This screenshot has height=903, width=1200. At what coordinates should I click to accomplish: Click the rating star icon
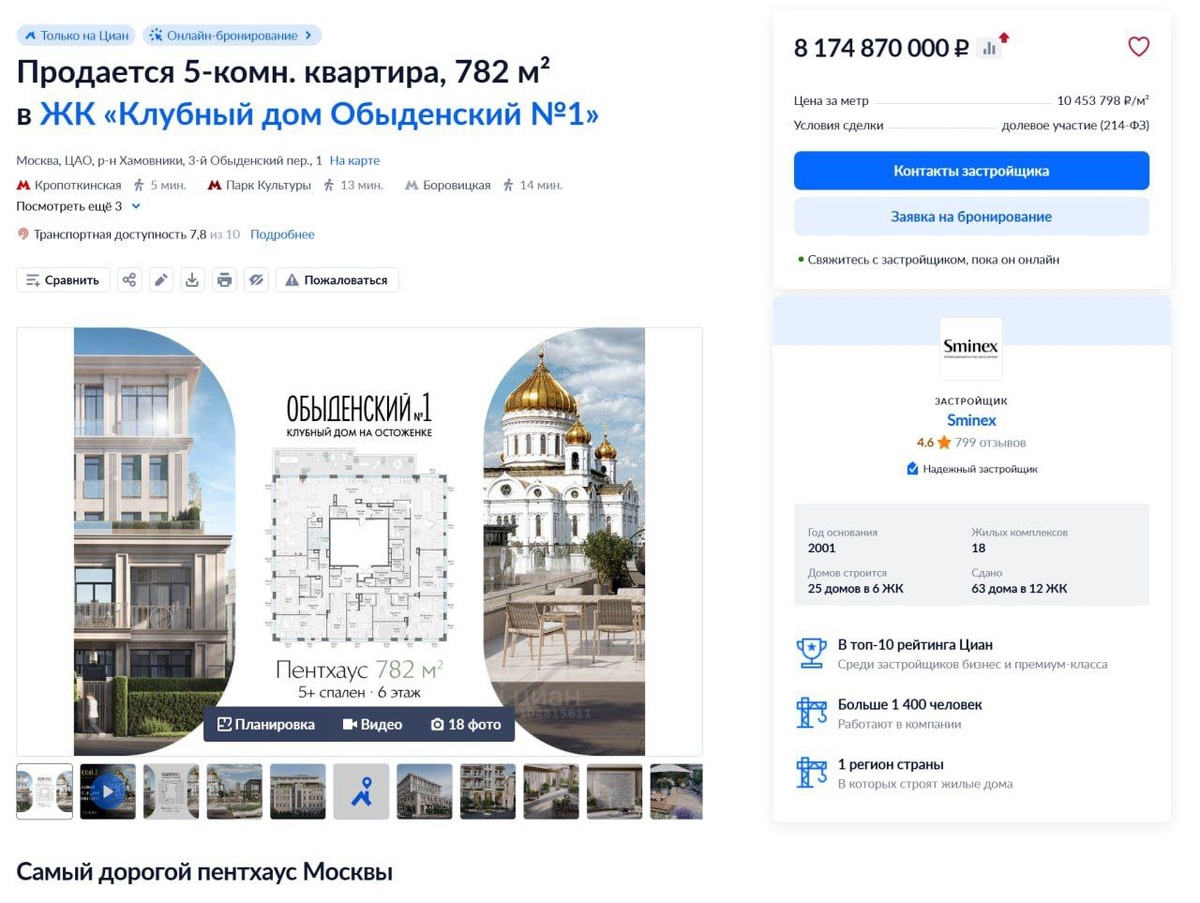[x=943, y=442]
